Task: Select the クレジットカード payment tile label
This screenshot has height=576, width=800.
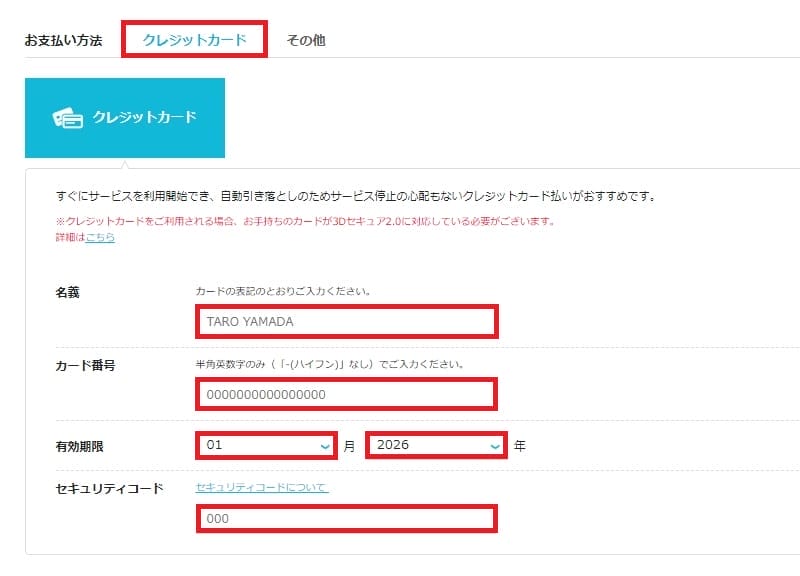Action: pos(144,117)
